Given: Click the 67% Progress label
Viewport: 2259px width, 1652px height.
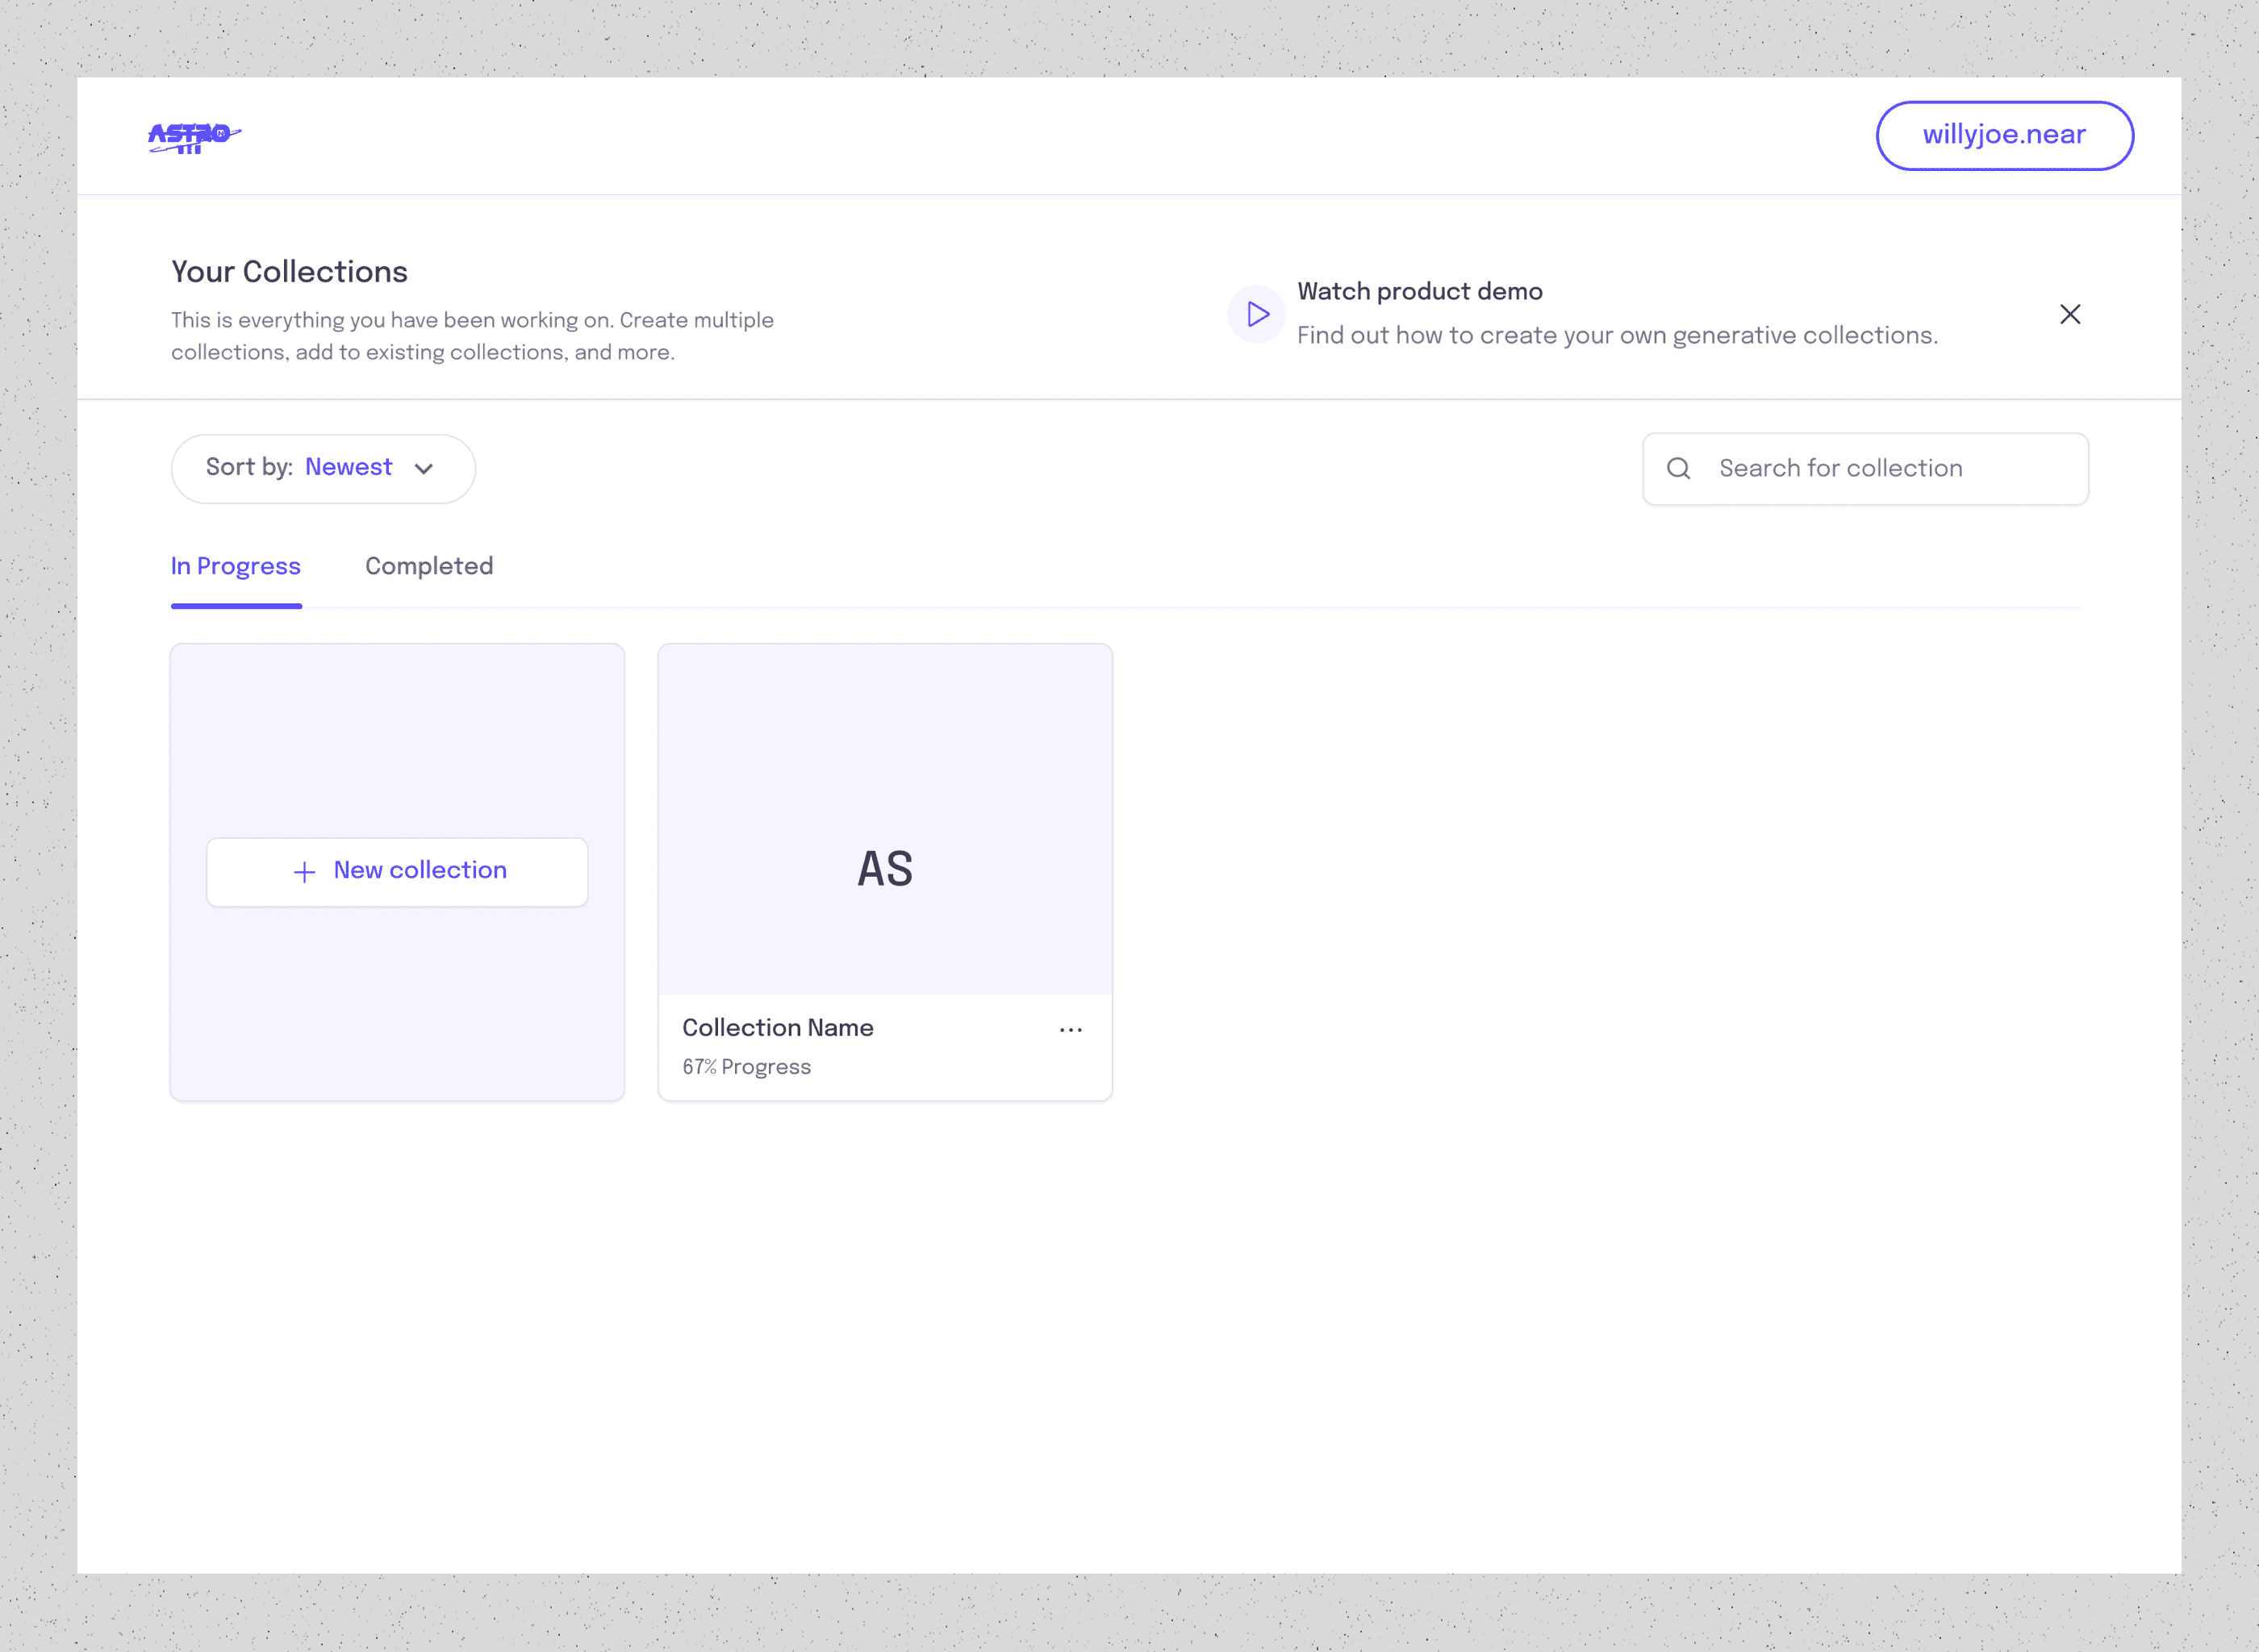Looking at the screenshot, I should [746, 1067].
